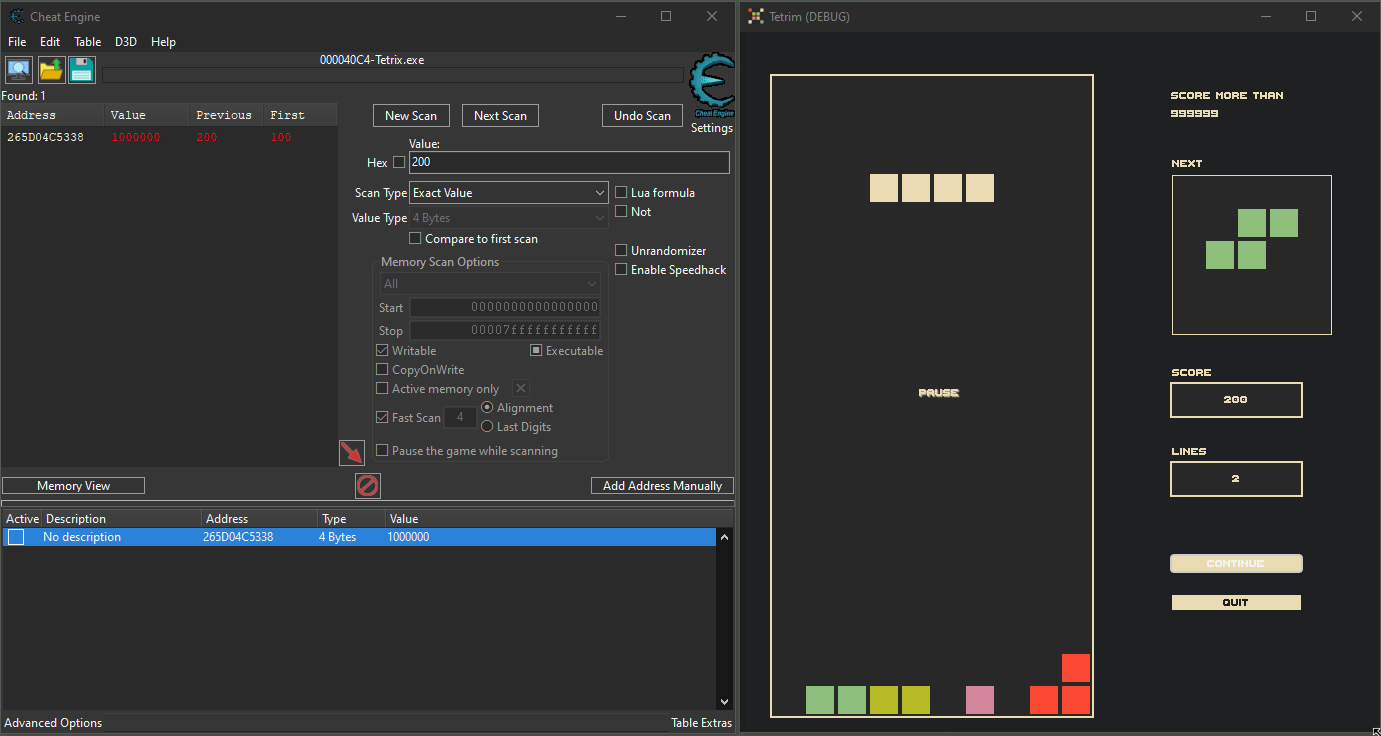
Task: Click the Fast Scan alignment value field
Action: [460, 418]
